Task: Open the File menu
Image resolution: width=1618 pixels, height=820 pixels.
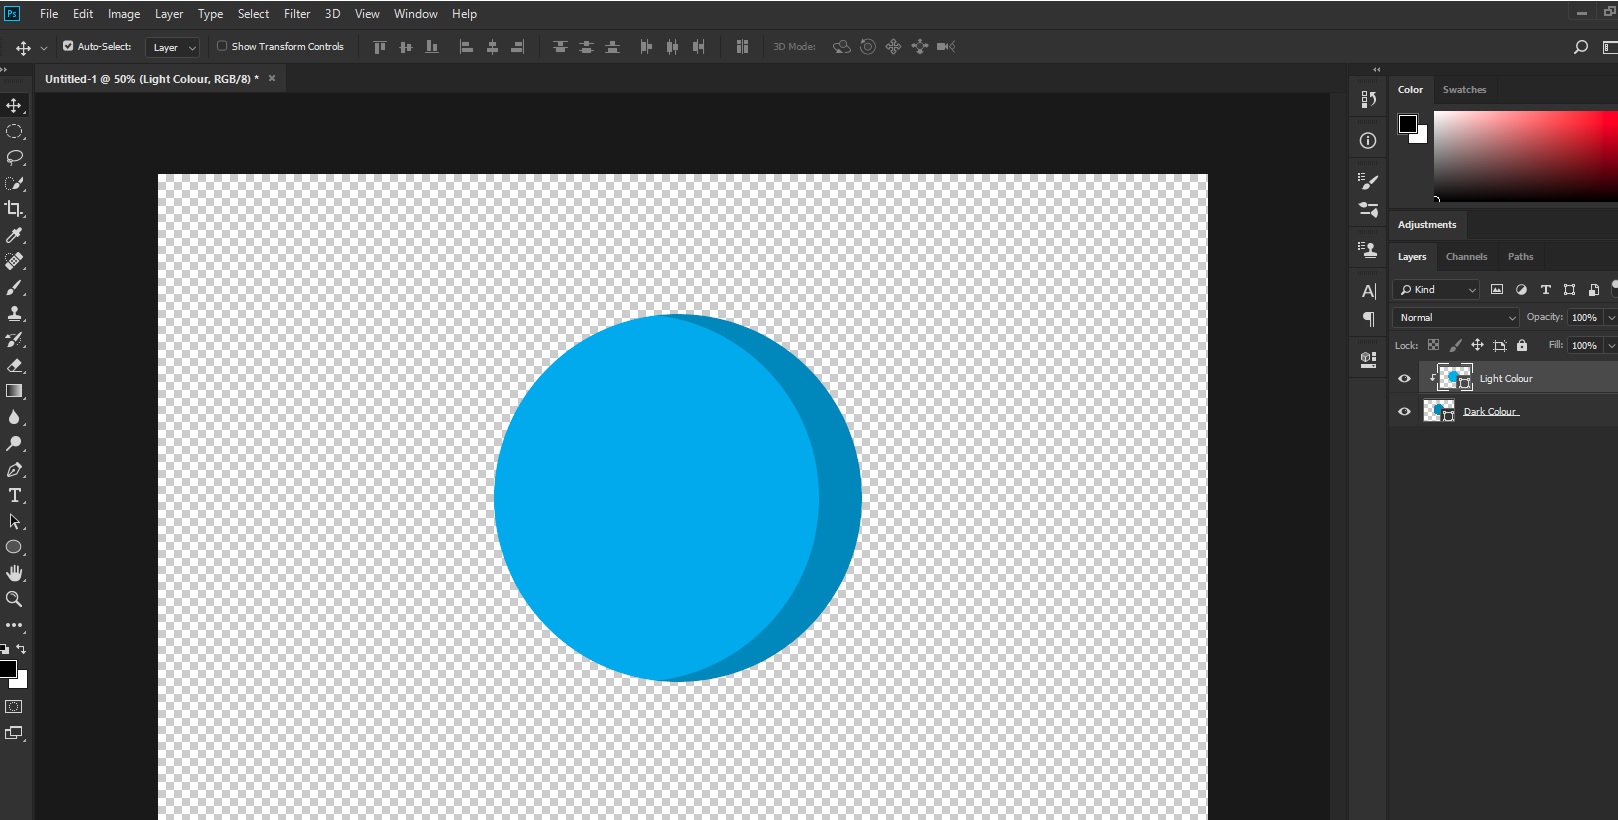Action: coord(49,14)
